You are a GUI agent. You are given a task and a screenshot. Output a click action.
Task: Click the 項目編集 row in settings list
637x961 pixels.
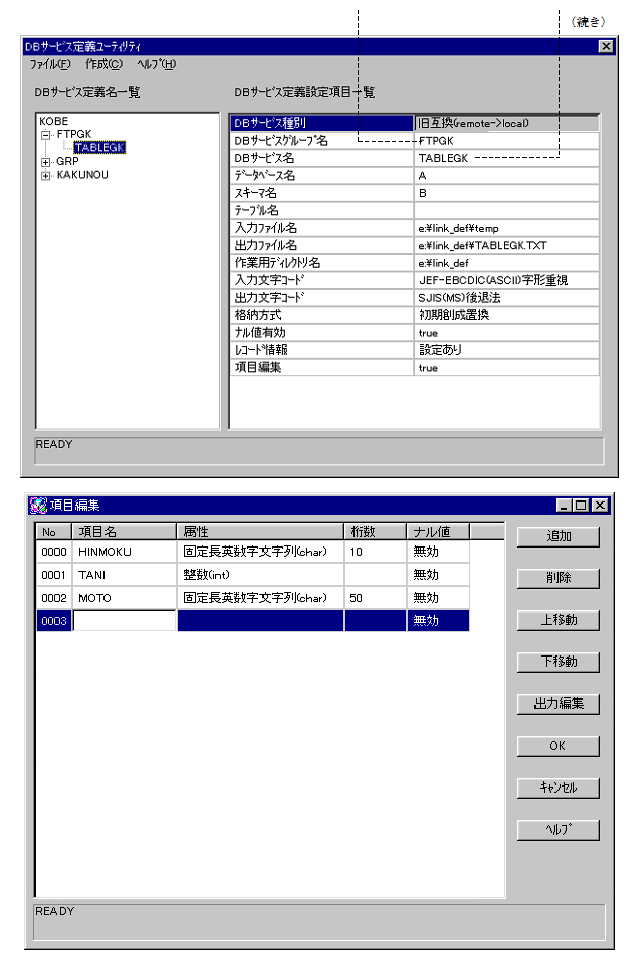(x=415, y=367)
